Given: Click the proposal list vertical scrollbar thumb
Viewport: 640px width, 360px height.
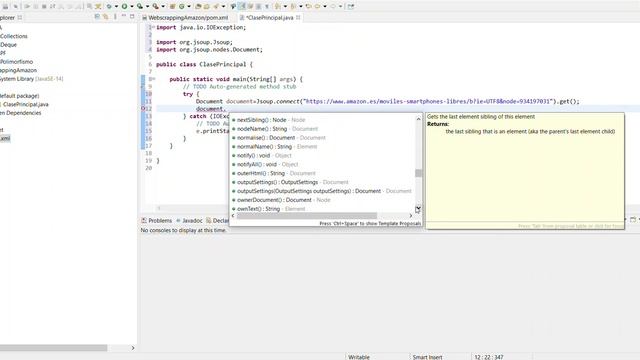Looking at the screenshot, I should coord(418,173).
